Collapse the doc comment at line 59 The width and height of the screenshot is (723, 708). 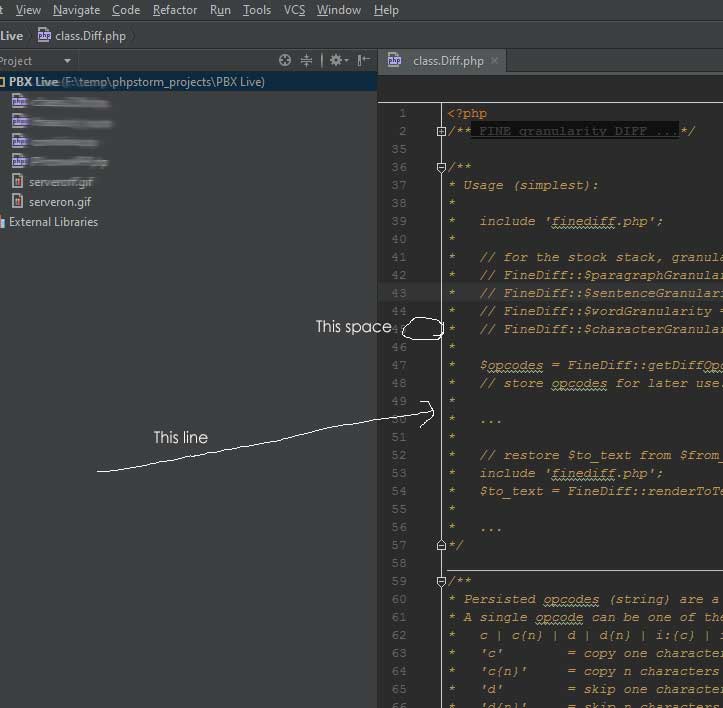(441, 581)
